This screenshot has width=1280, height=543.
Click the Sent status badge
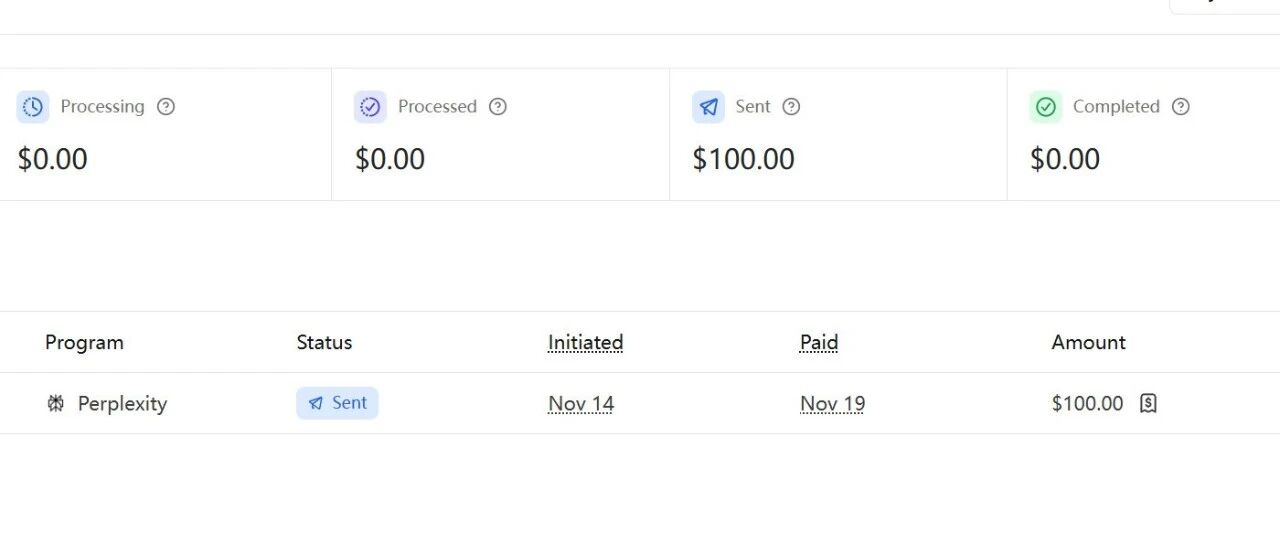pos(337,403)
